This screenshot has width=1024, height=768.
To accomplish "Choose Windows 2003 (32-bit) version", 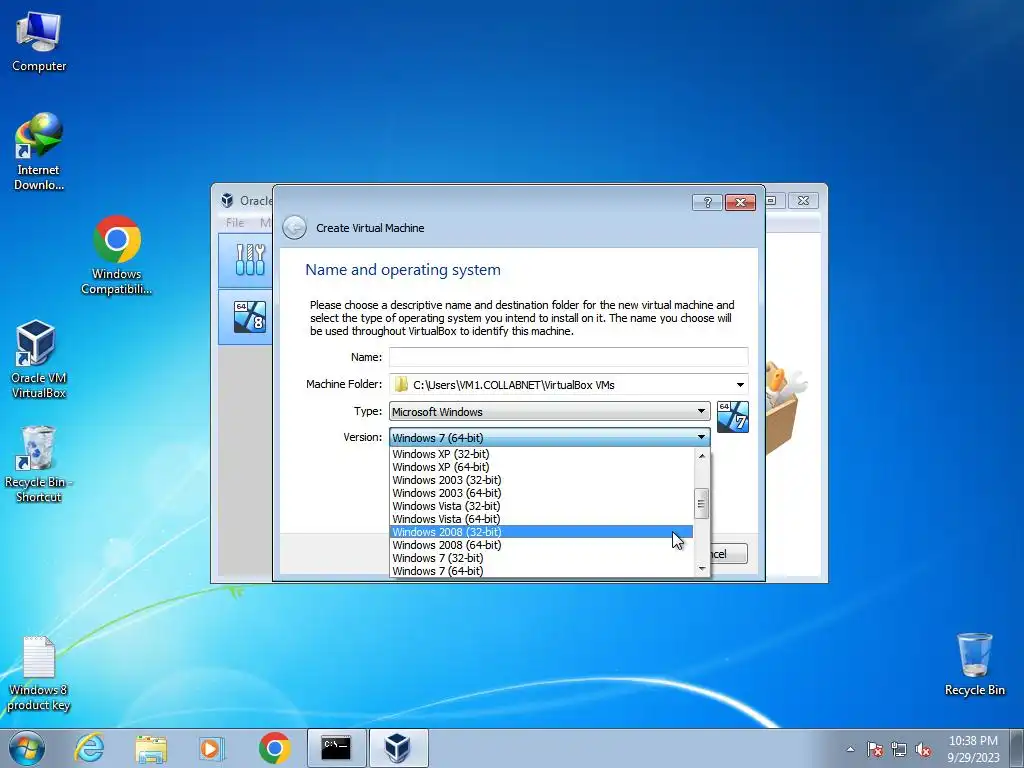I will (x=541, y=480).
